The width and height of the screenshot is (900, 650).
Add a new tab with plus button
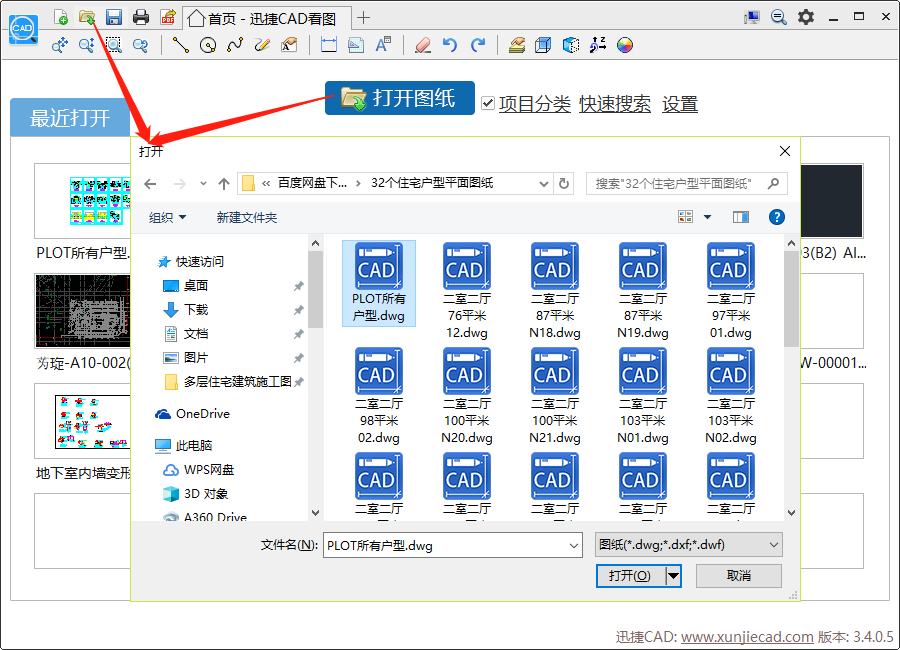[363, 18]
